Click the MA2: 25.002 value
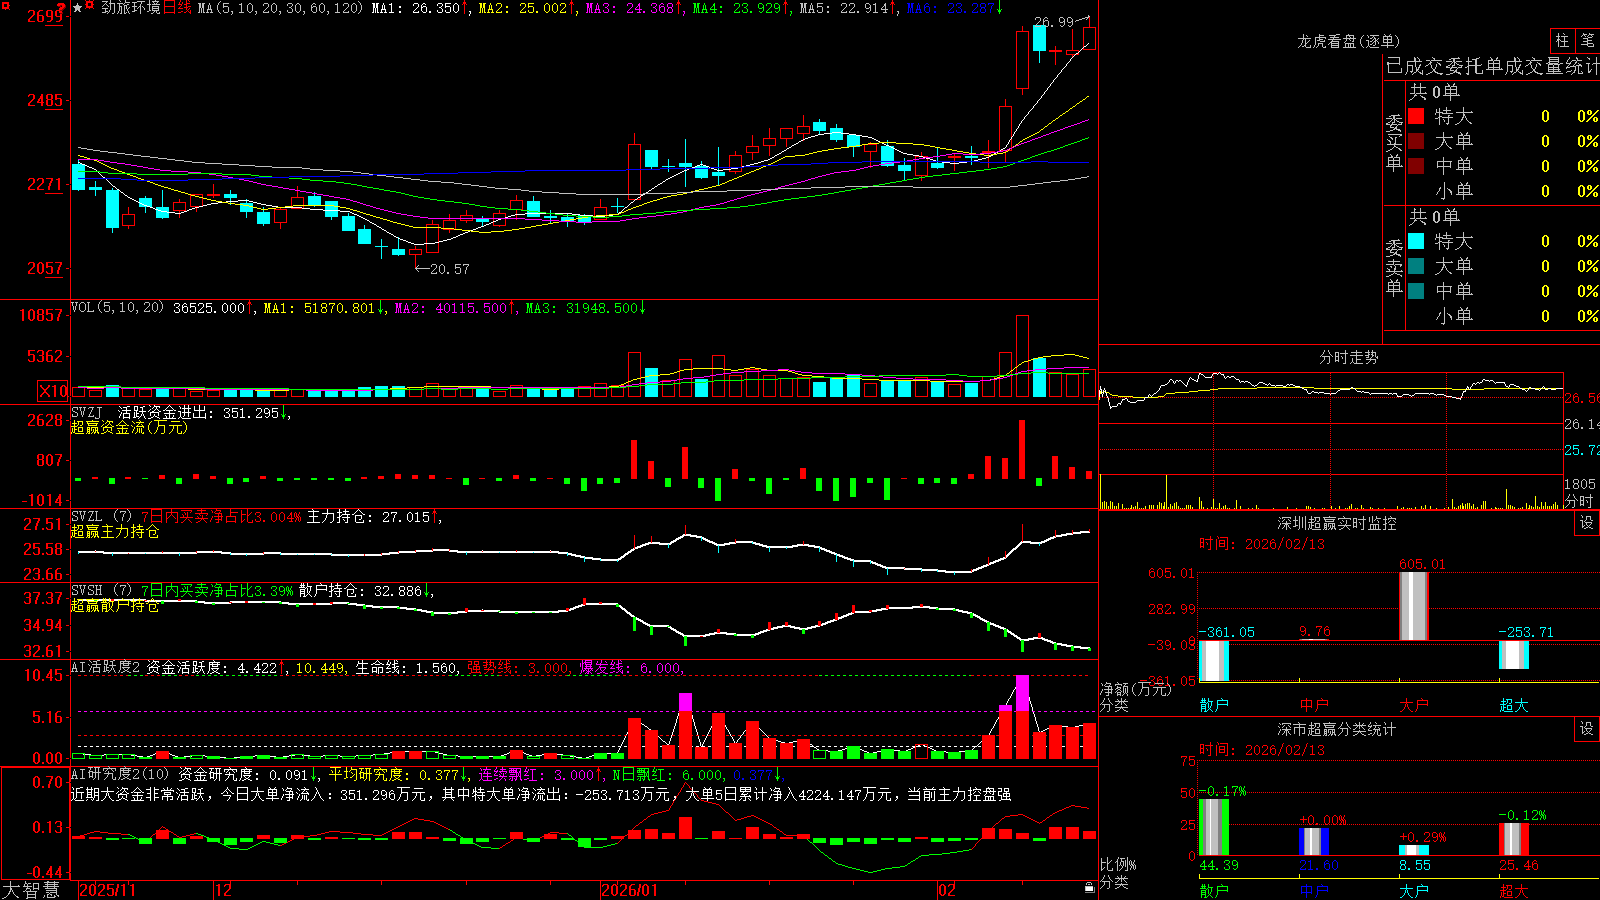 (x=523, y=8)
